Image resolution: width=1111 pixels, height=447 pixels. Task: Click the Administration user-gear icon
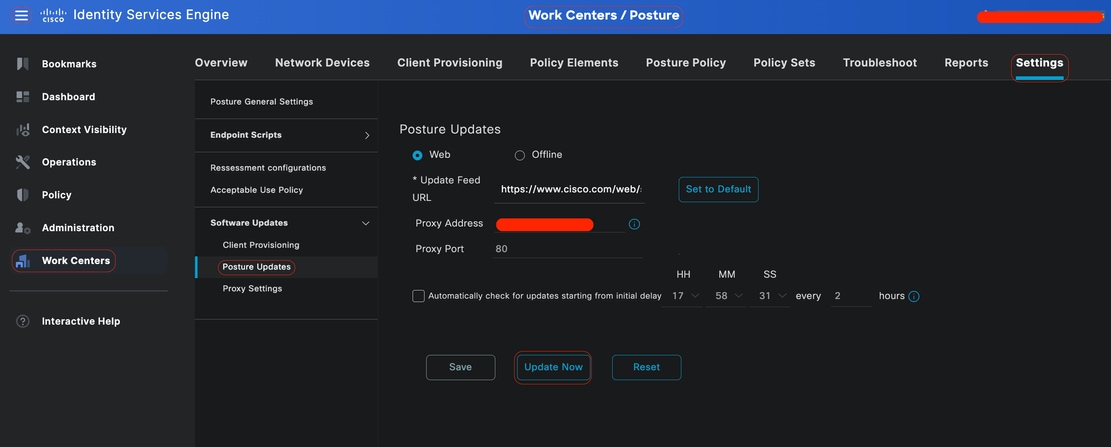click(23, 227)
